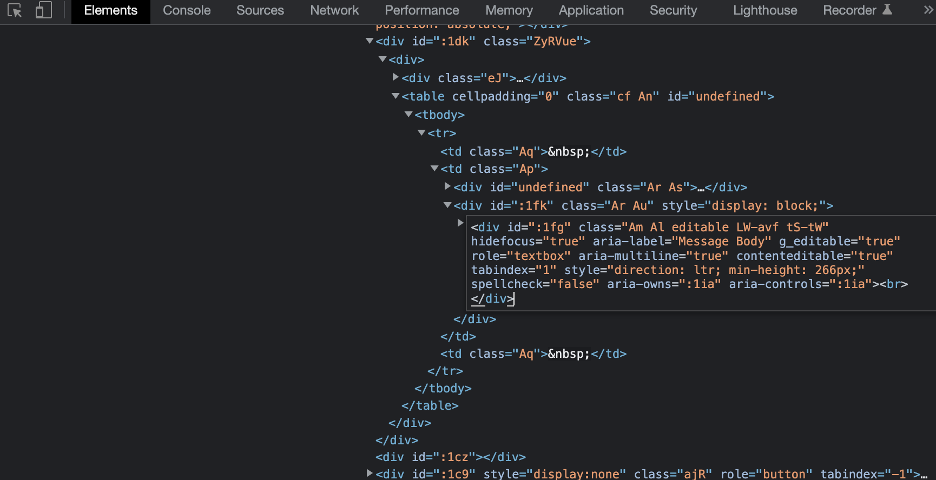
Task: Show more tabs with chevron icon
Action: (929, 10)
